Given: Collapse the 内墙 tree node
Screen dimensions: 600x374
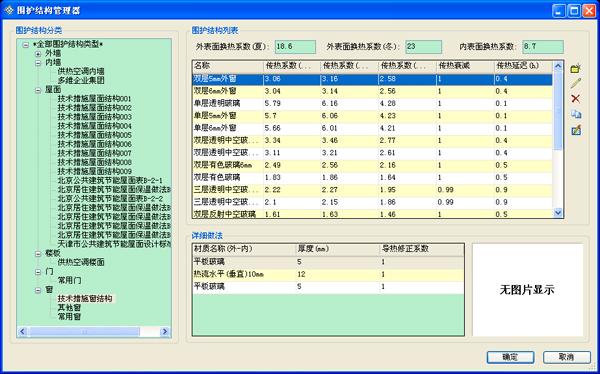Looking at the screenshot, I should (38, 63).
